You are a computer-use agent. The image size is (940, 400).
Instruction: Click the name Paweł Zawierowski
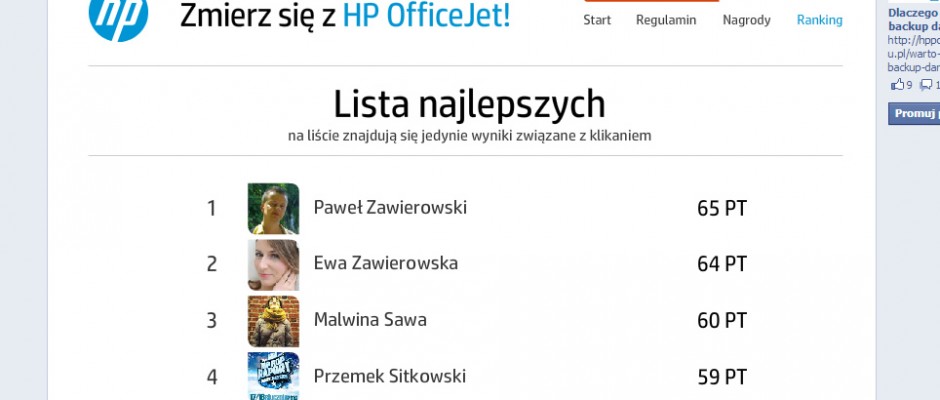pyautogui.click(x=390, y=207)
